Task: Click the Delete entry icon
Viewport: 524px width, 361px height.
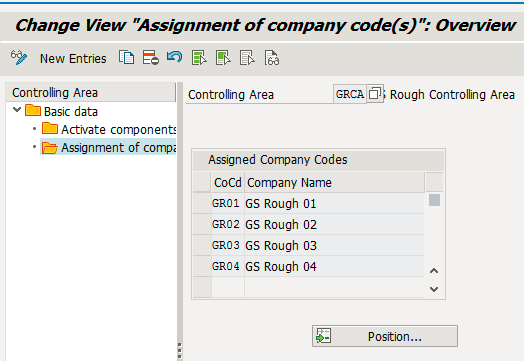Action: pos(151,58)
